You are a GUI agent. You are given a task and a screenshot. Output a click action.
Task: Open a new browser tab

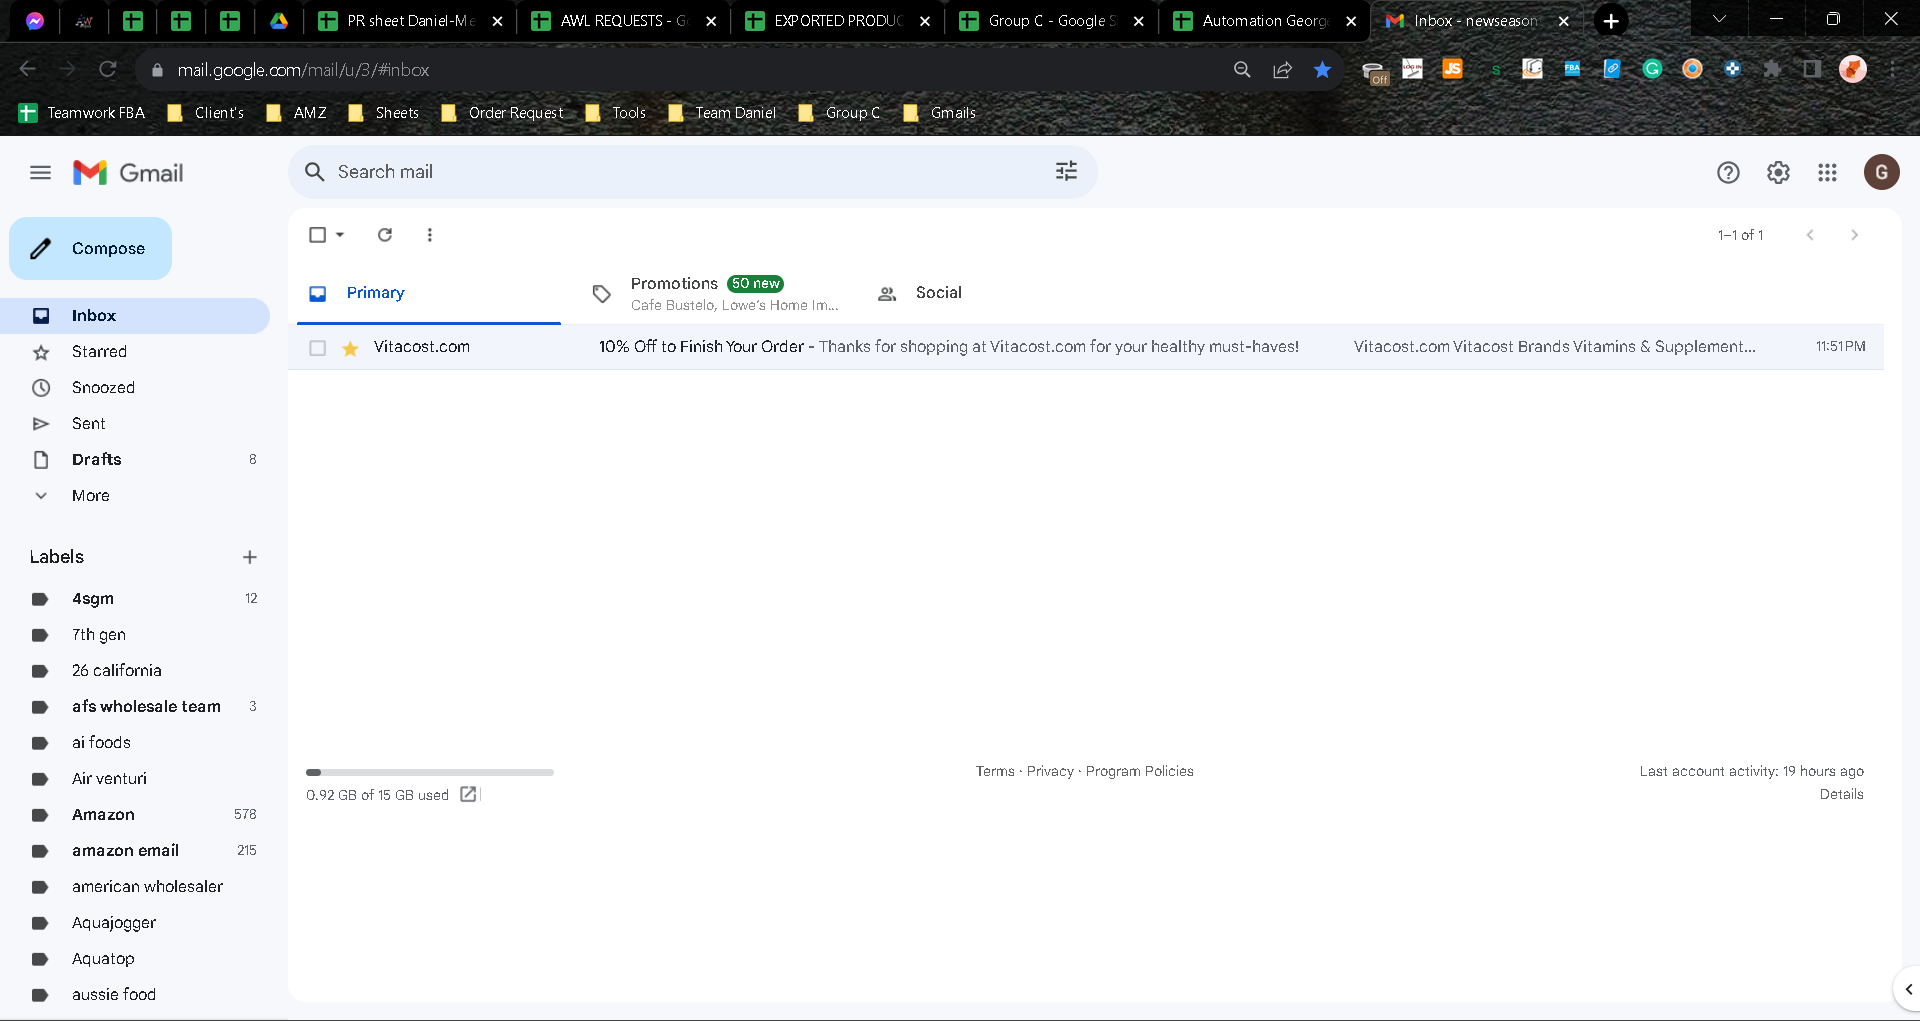click(x=1611, y=21)
